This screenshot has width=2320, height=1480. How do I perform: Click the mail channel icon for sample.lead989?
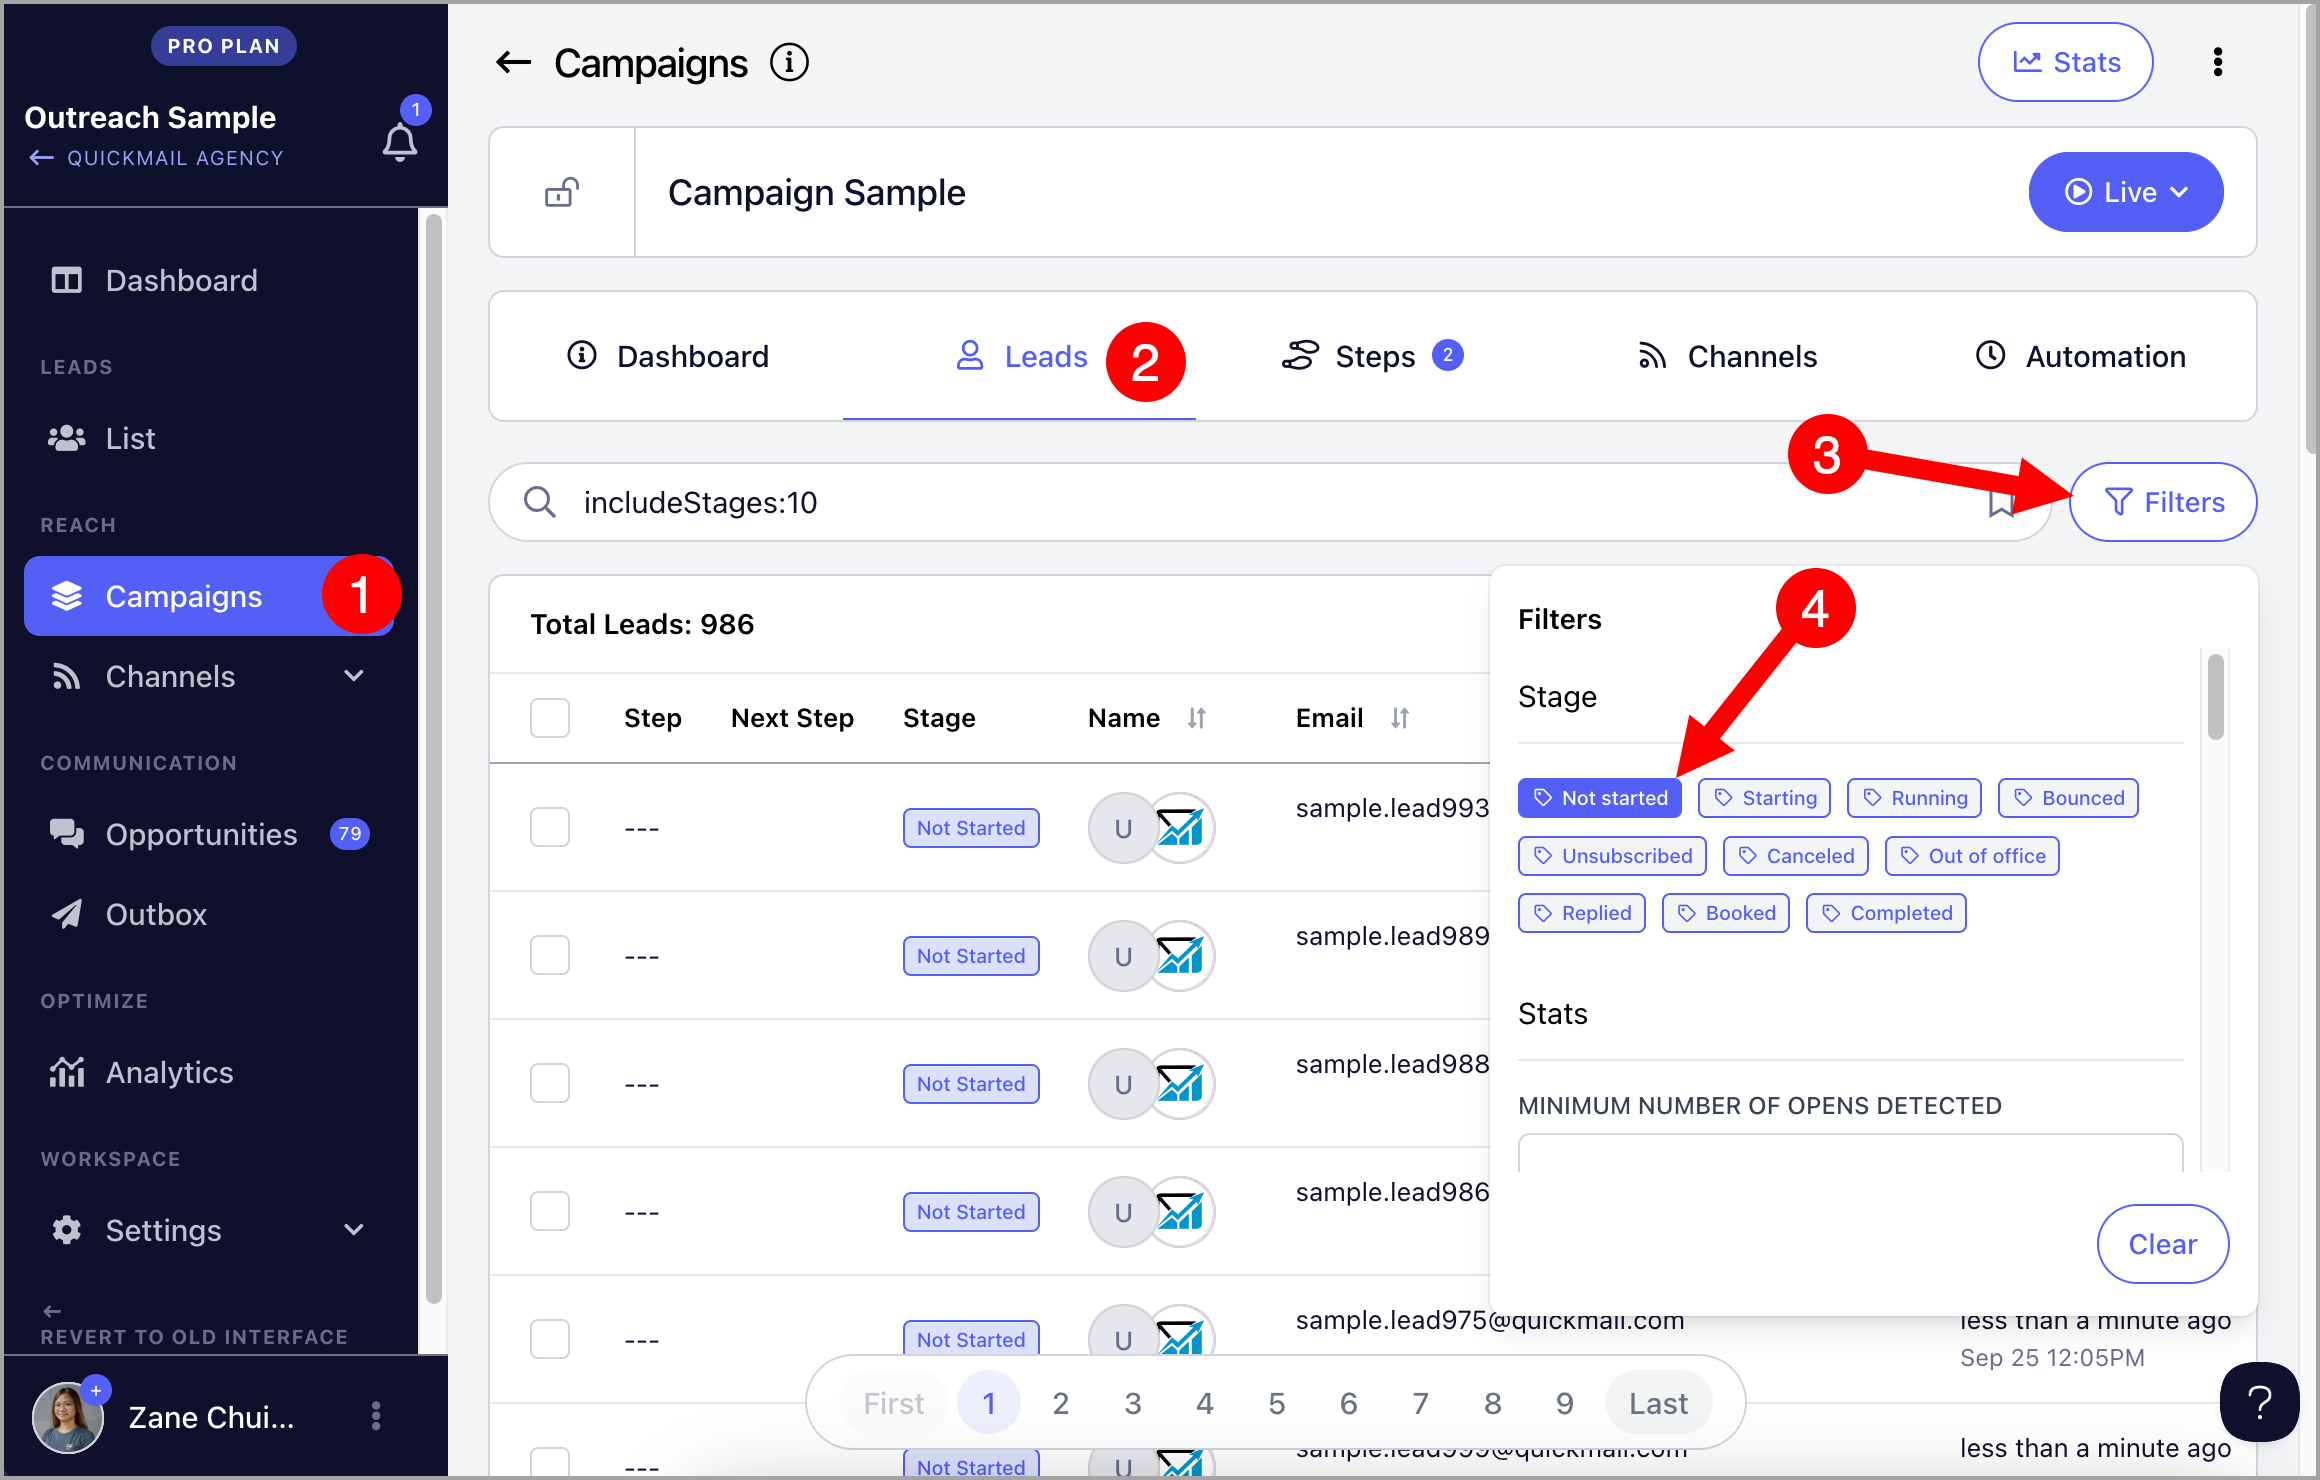point(1180,956)
